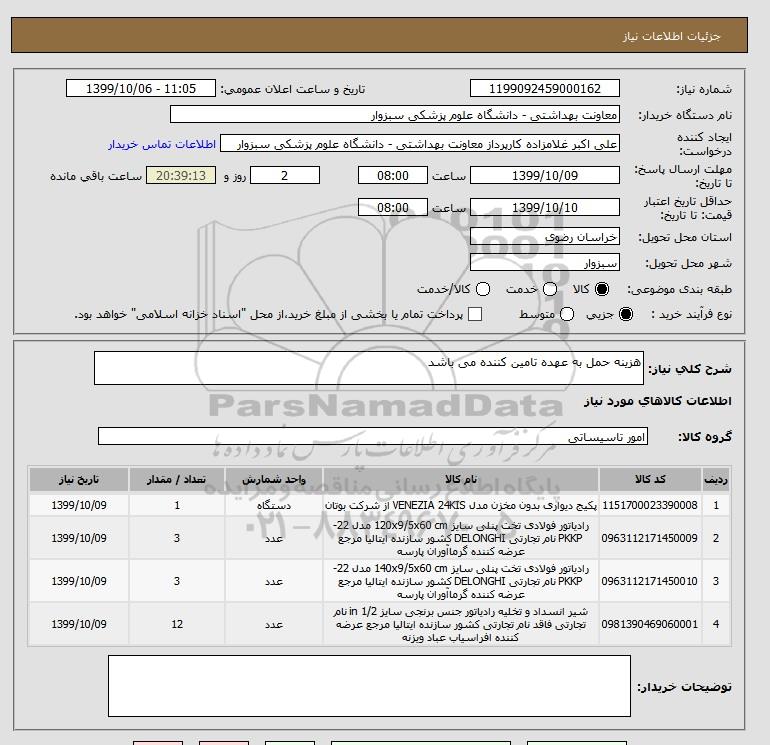
Task: Click the delivery city field سبزوار
Action: [x=545, y=262]
